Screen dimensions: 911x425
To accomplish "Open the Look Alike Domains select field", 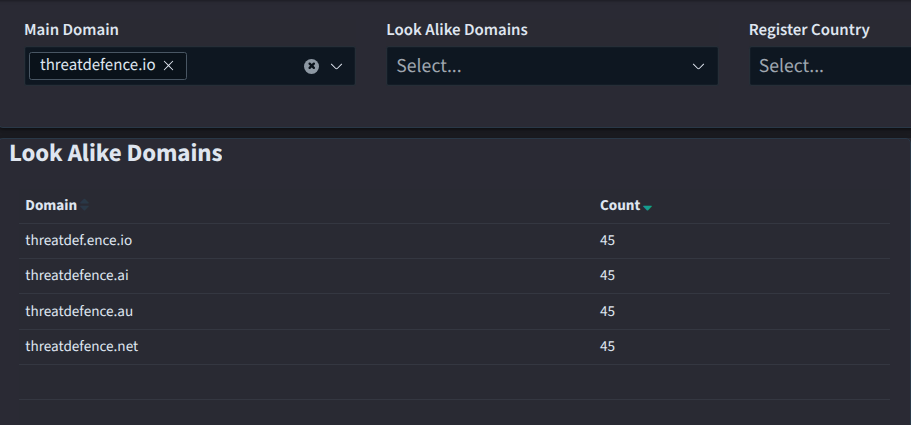I will [535, 66].
